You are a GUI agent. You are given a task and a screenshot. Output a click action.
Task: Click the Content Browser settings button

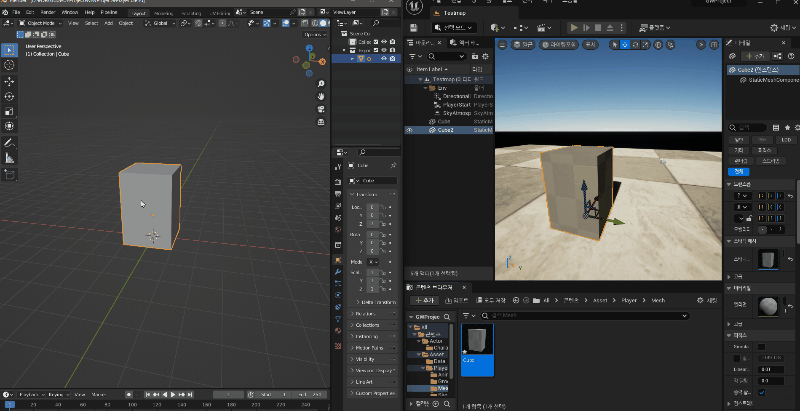click(x=707, y=300)
